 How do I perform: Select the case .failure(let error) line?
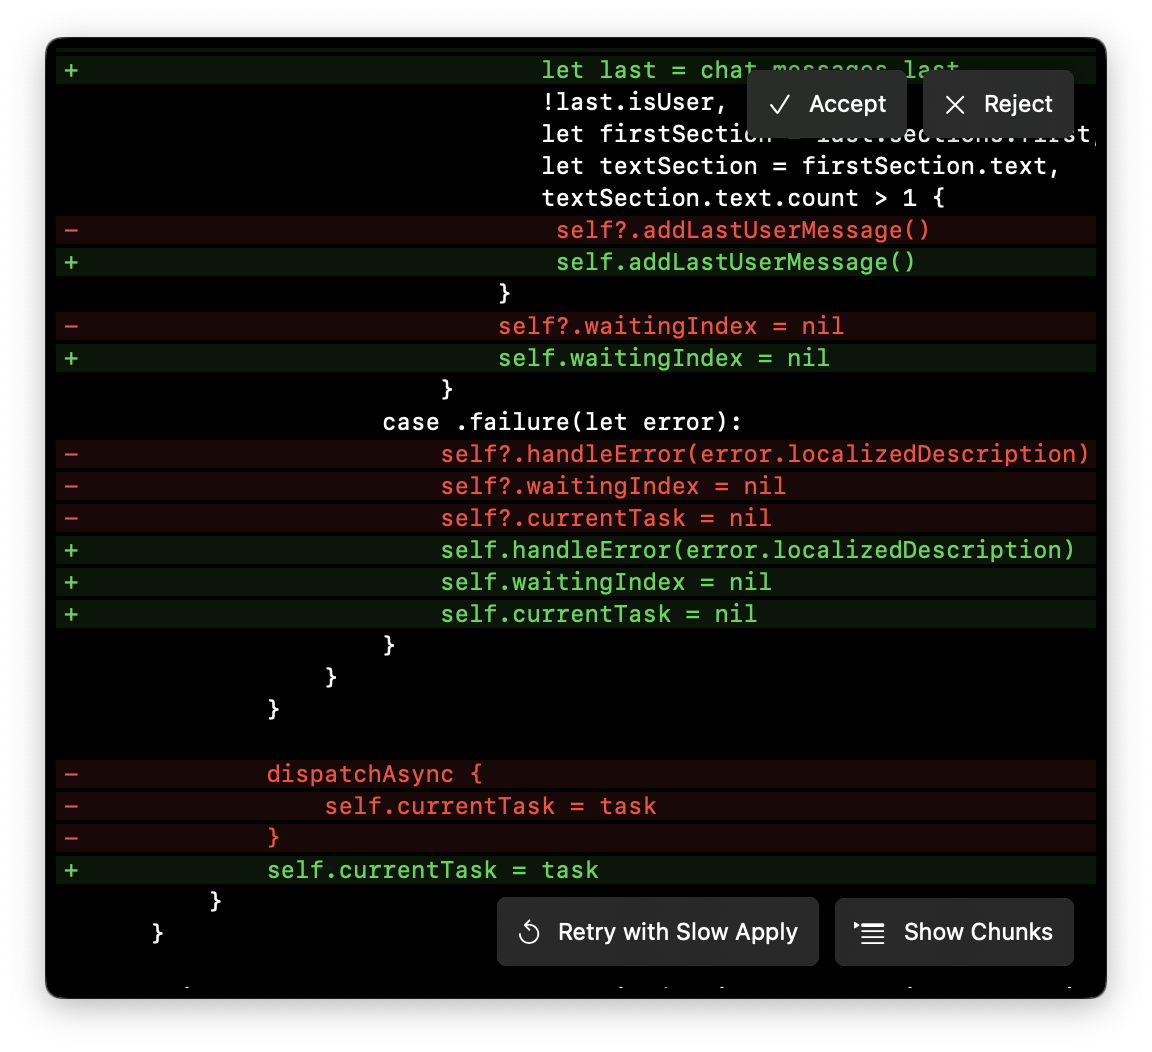[x=561, y=421]
